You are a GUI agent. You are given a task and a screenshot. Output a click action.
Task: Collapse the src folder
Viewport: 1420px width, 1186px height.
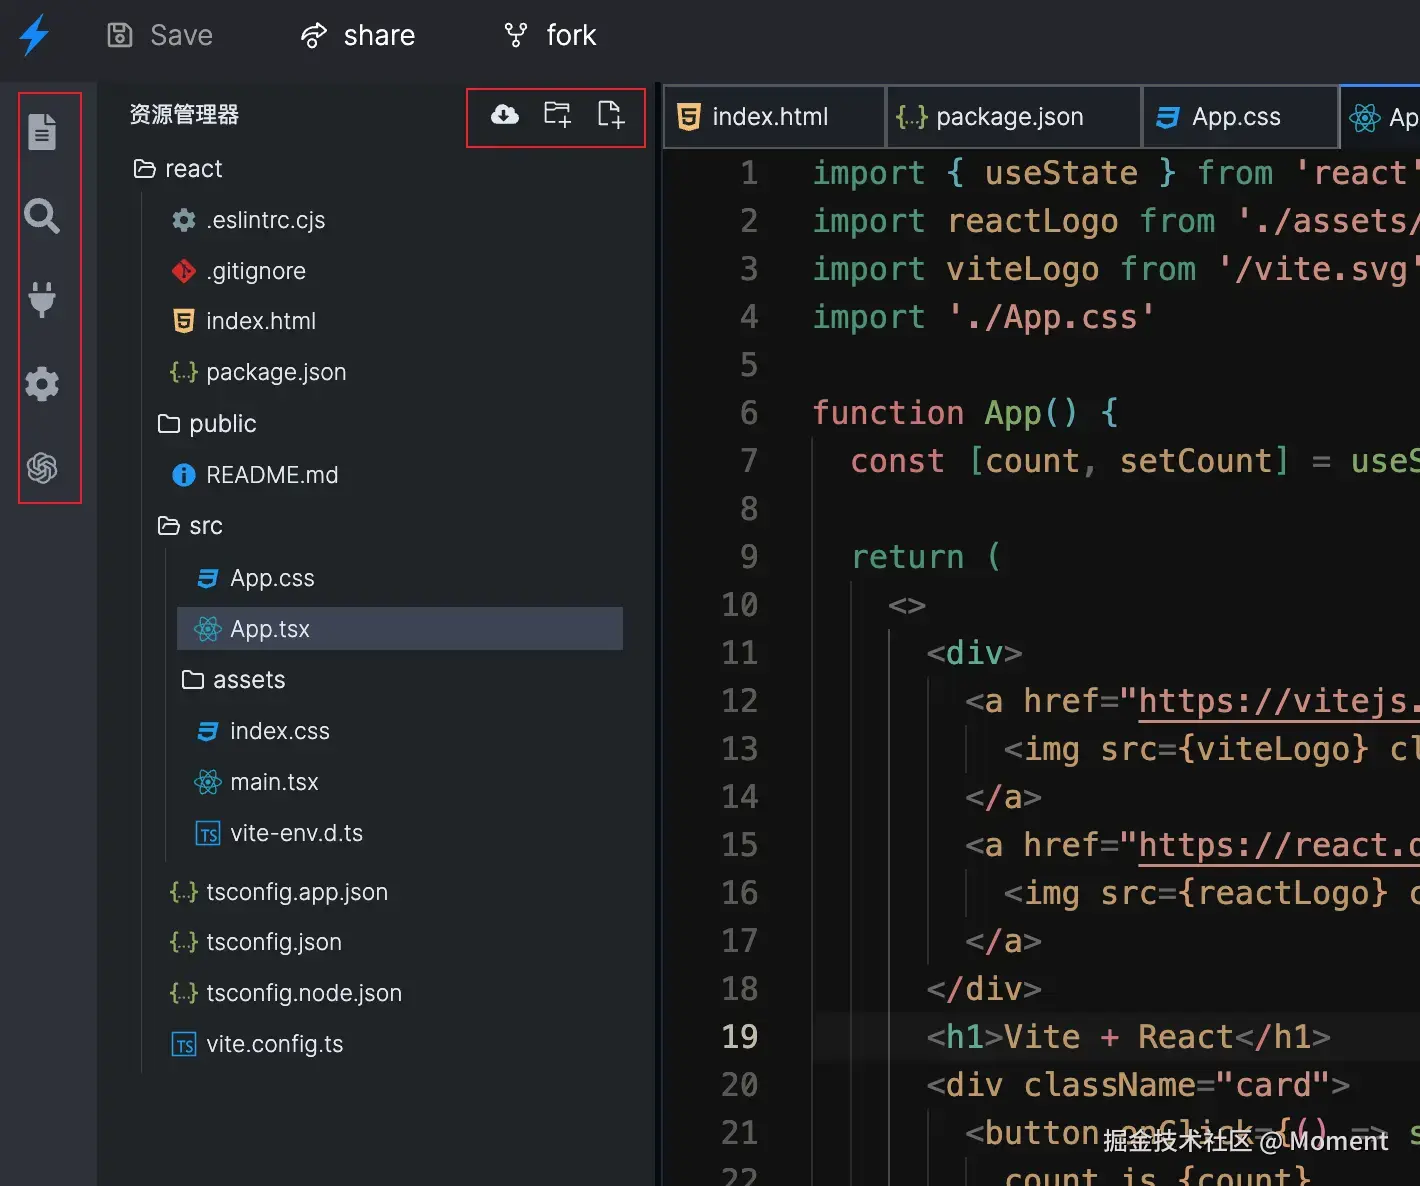pos(190,526)
